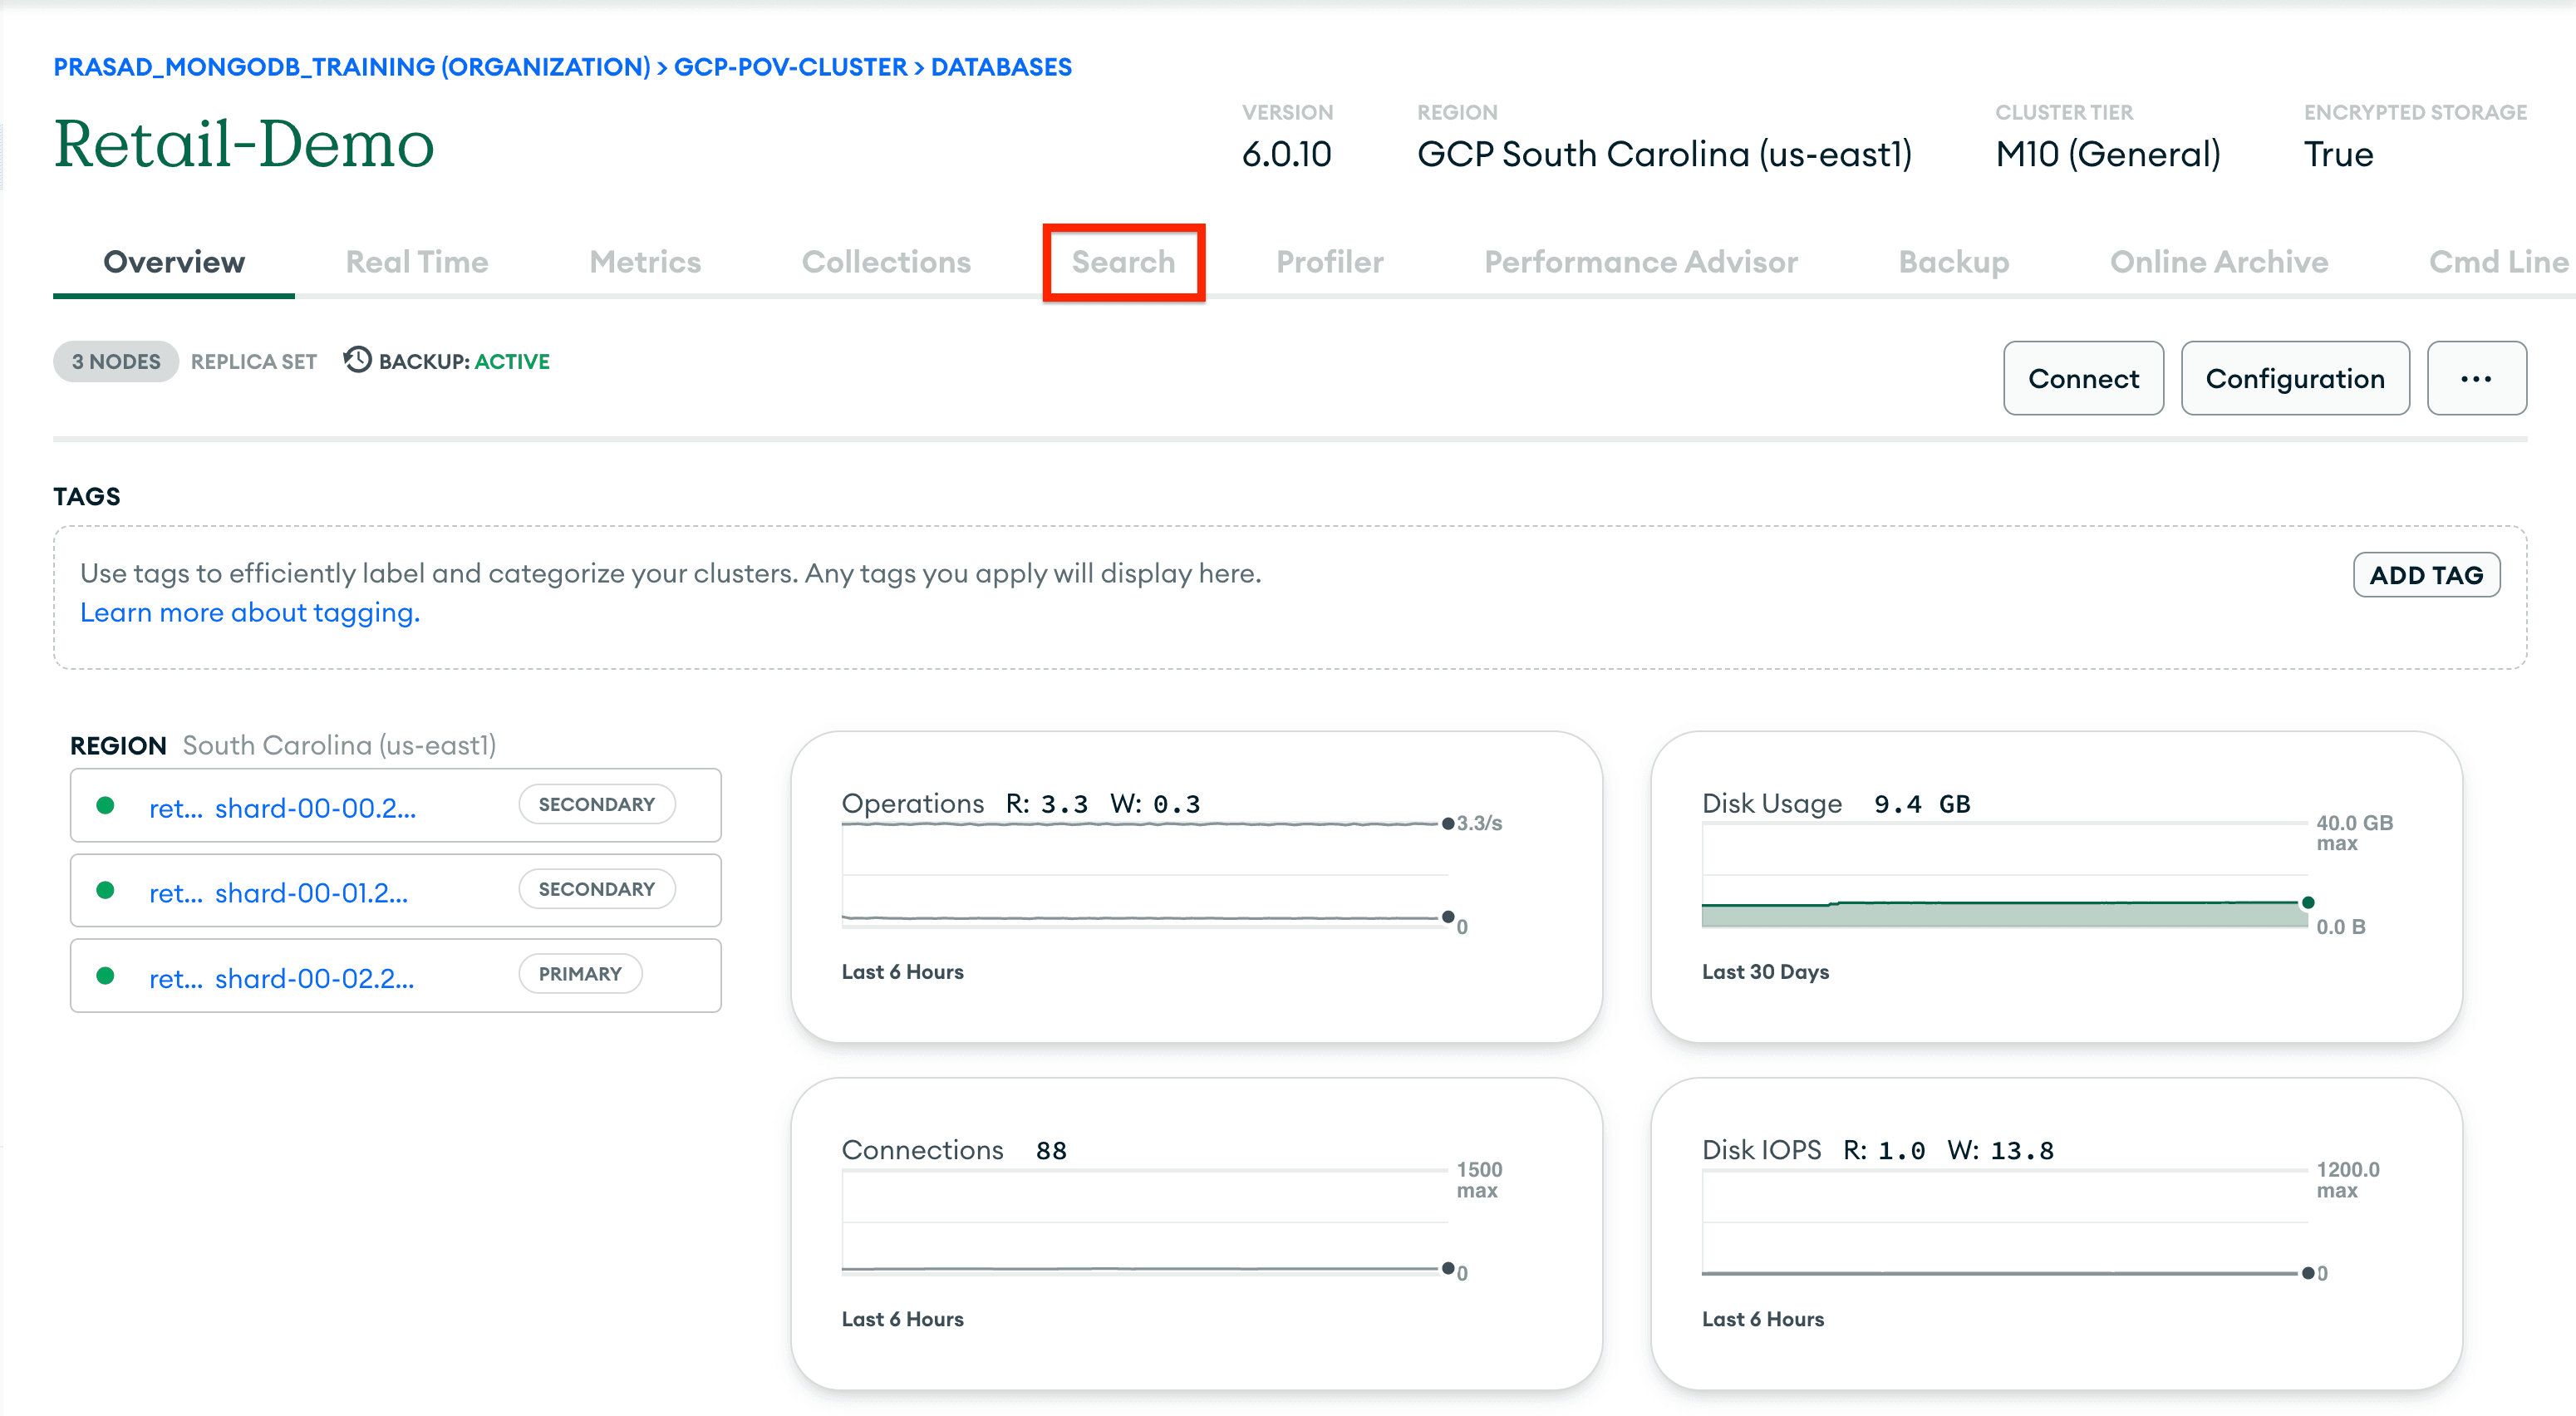
Task: Click the TAGS section heading
Action: click(87, 496)
